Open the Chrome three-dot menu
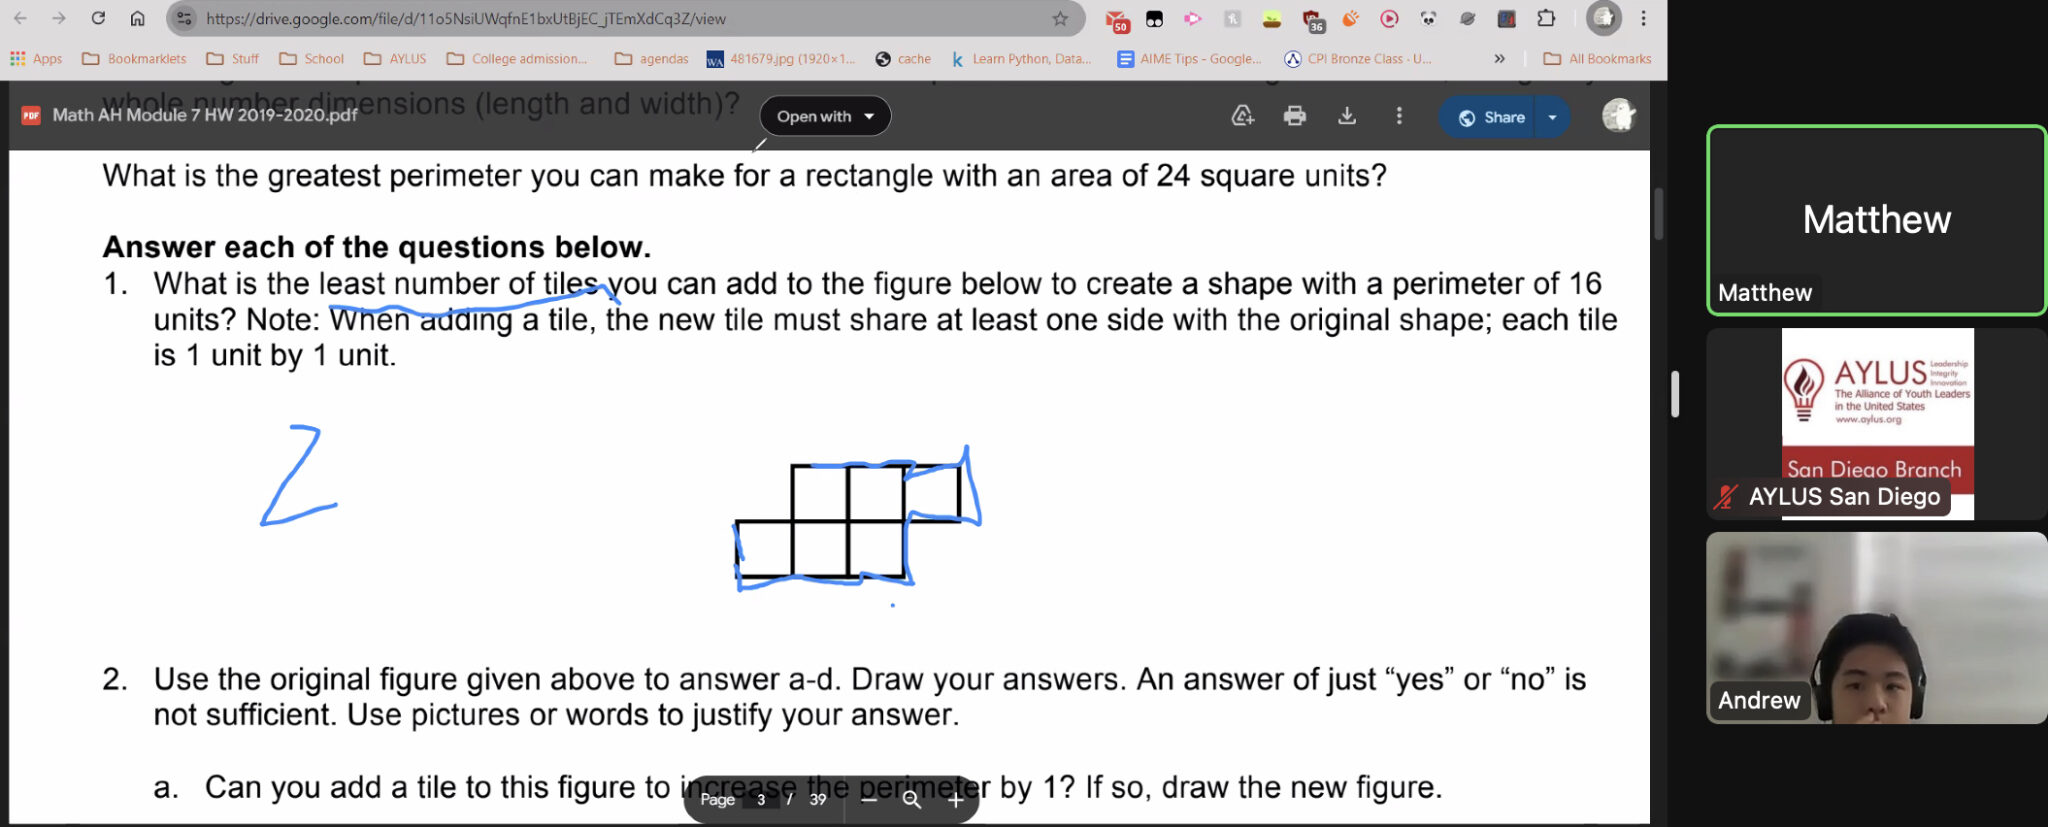The height and width of the screenshot is (827, 2048). coord(1643,18)
